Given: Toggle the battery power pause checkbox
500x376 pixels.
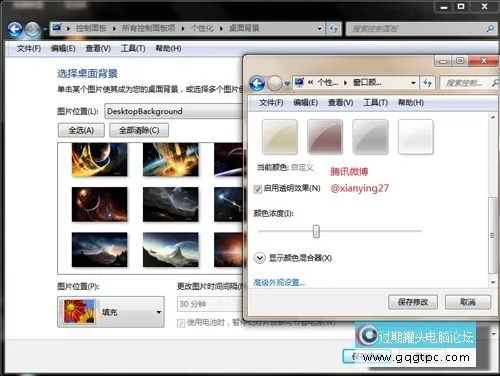Looking at the screenshot, I should point(181,323).
